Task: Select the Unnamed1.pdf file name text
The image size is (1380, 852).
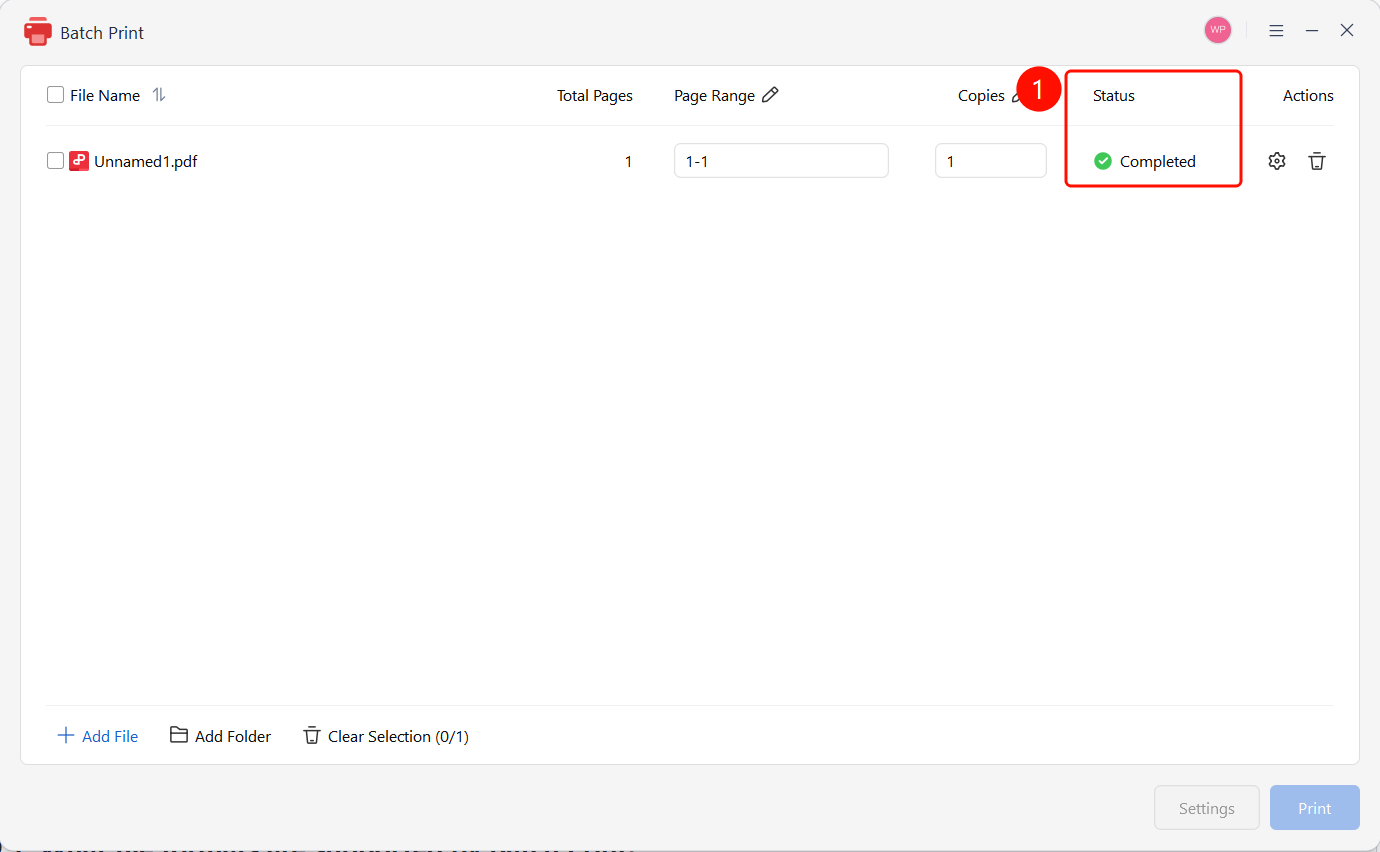Action: (146, 161)
